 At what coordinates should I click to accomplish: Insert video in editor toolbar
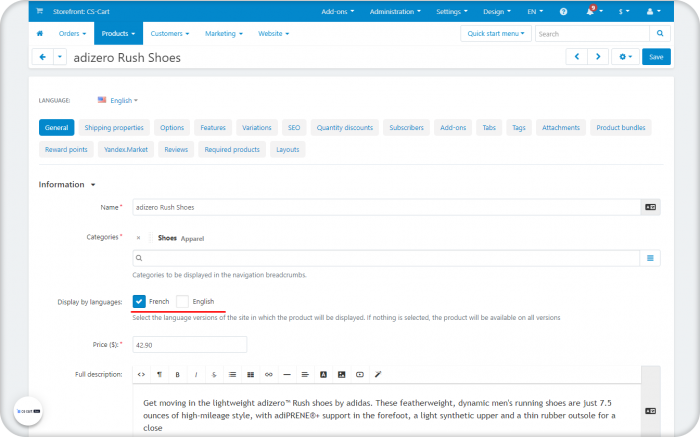359,375
